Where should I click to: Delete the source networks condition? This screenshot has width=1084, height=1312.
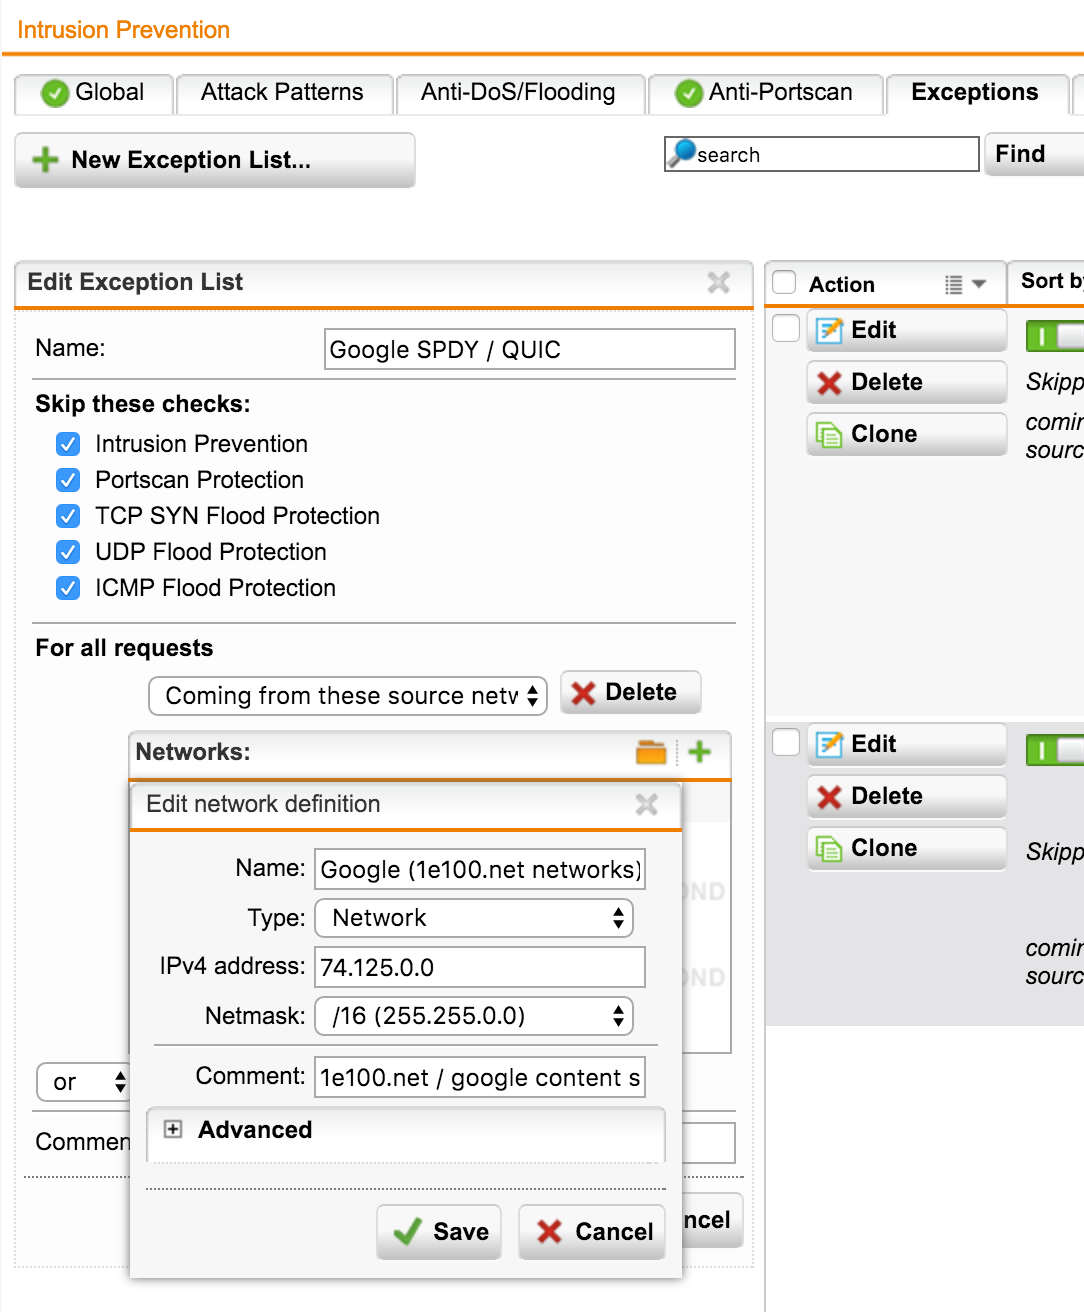[x=631, y=692]
